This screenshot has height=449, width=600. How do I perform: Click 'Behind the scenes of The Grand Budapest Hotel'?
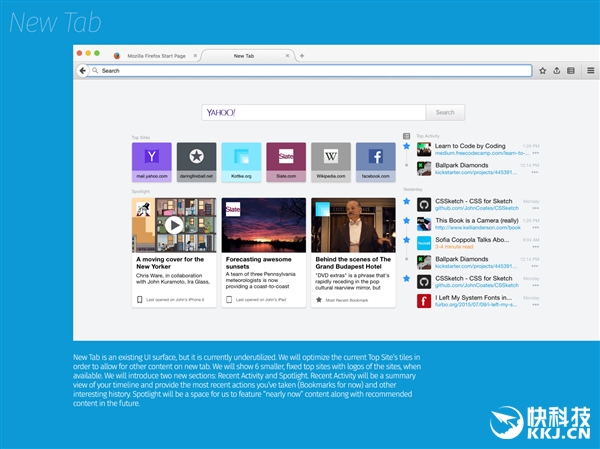click(353, 263)
